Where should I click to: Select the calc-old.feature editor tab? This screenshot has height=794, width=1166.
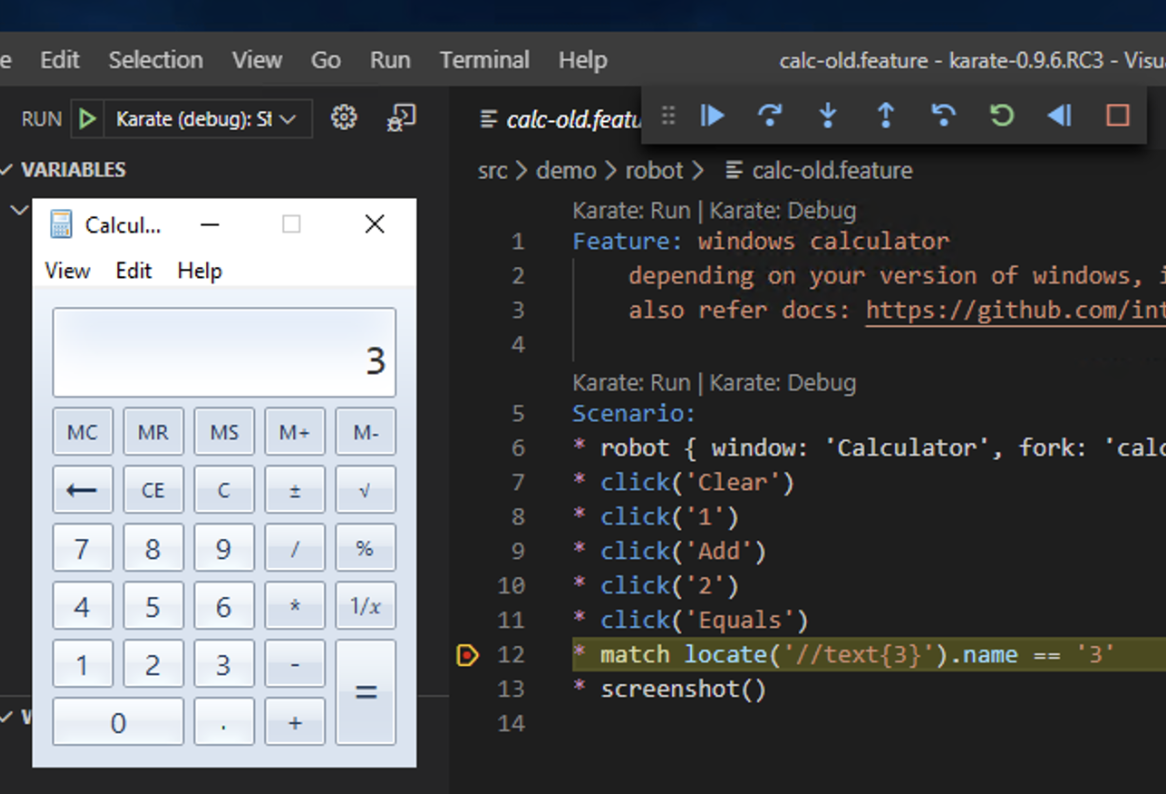click(x=561, y=119)
